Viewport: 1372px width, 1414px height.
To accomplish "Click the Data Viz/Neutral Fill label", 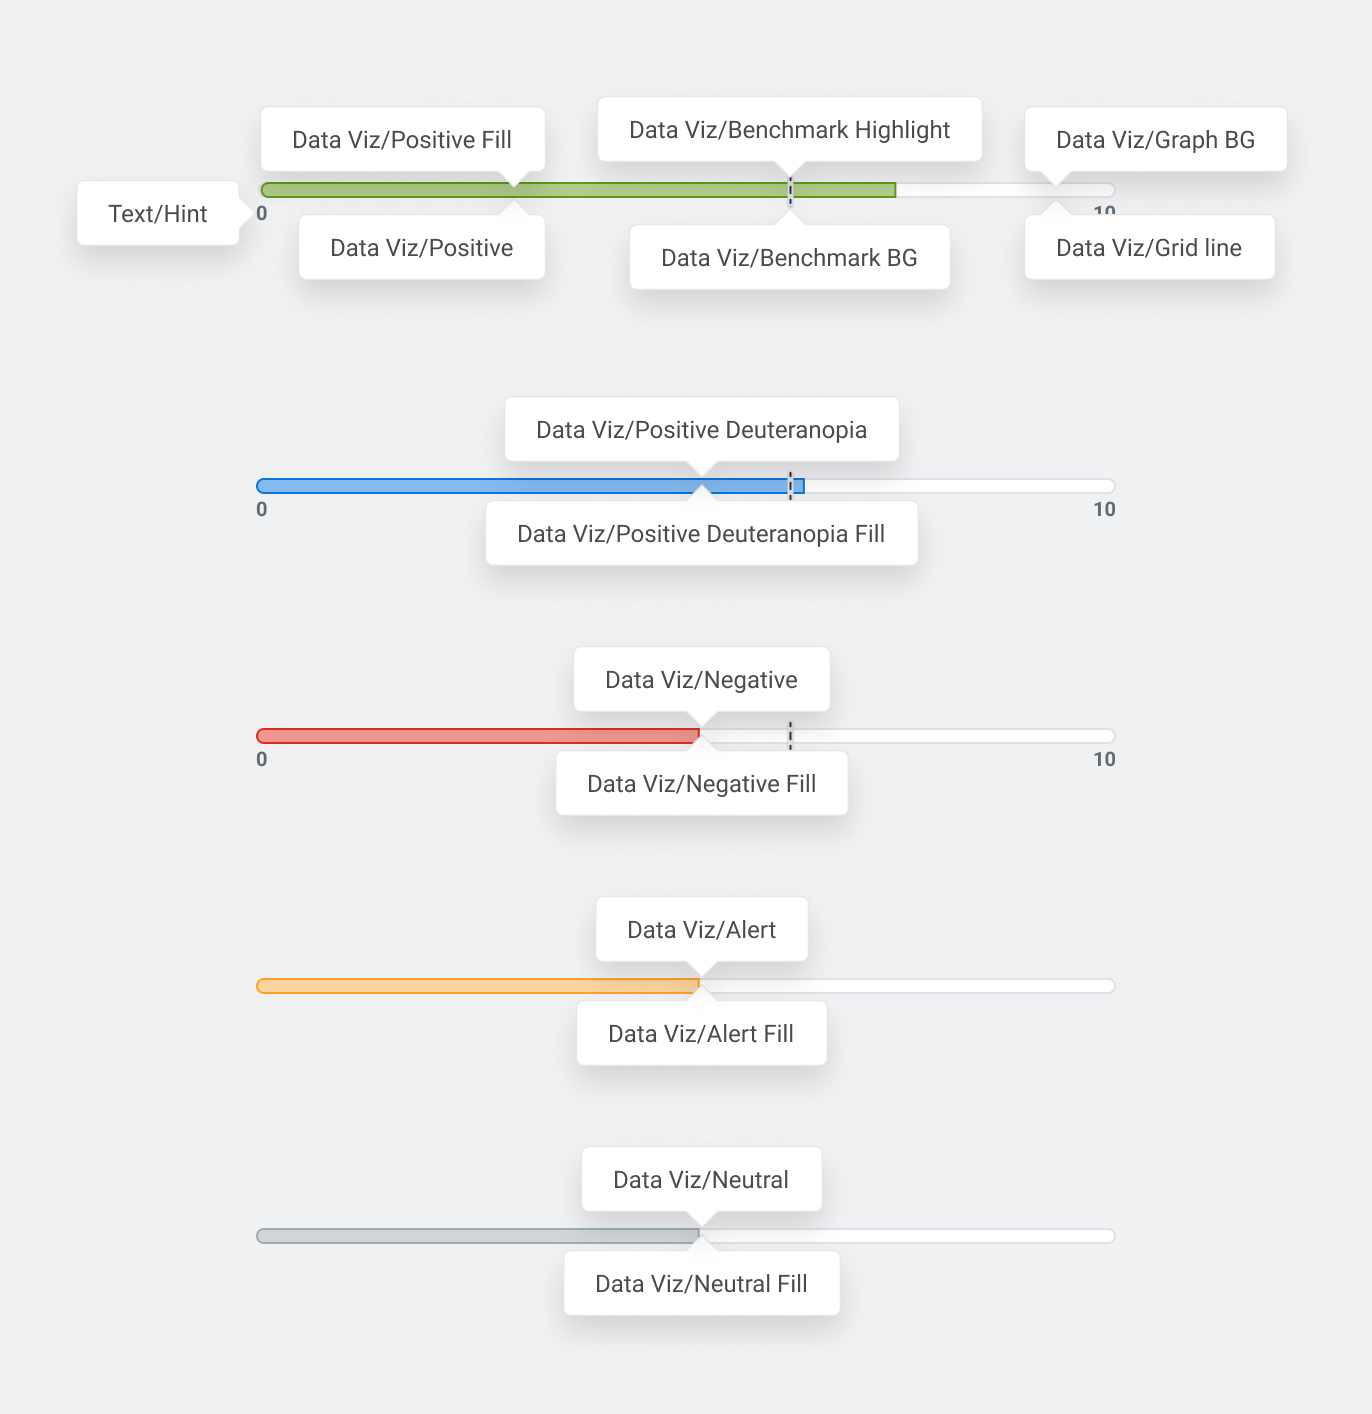I will click(701, 1284).
